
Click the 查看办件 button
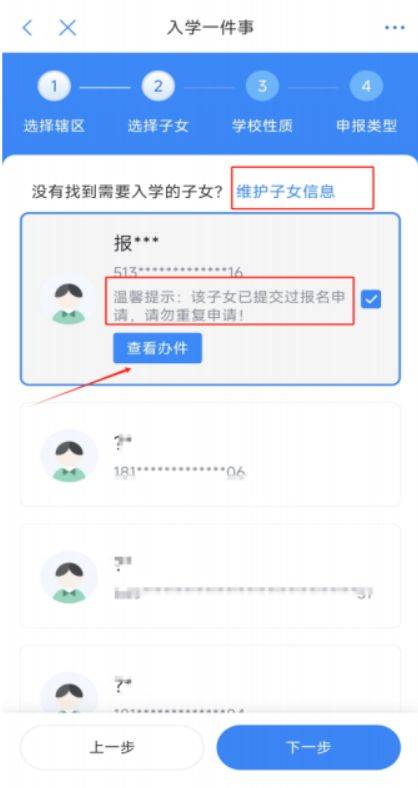pos(157,348)
